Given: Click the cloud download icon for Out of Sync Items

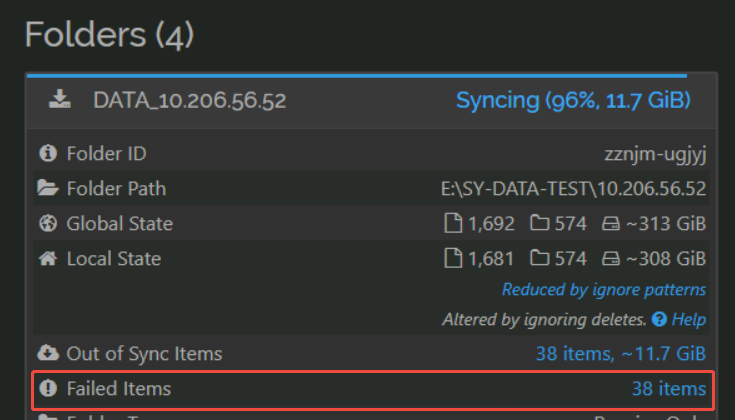Looking at the screenshot, I should 48,353.
